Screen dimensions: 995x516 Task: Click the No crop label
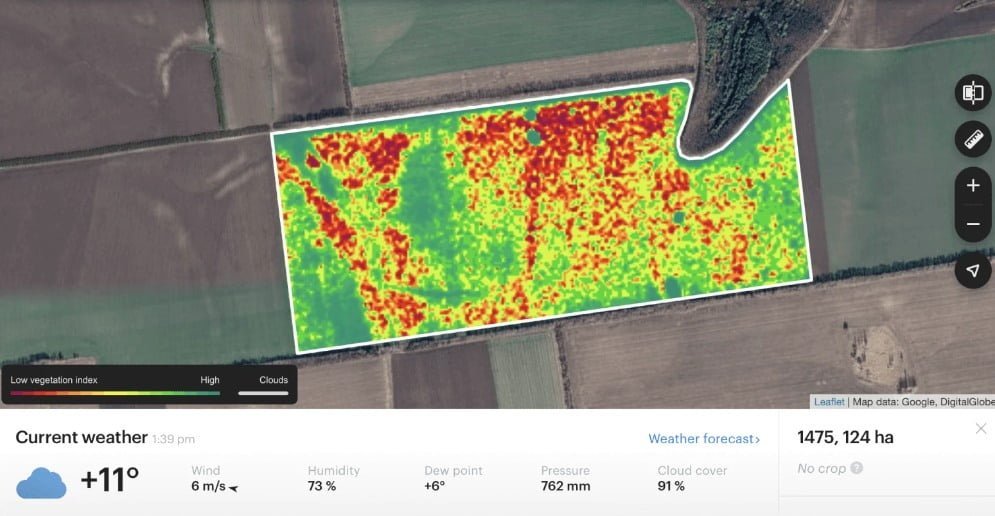821,468
